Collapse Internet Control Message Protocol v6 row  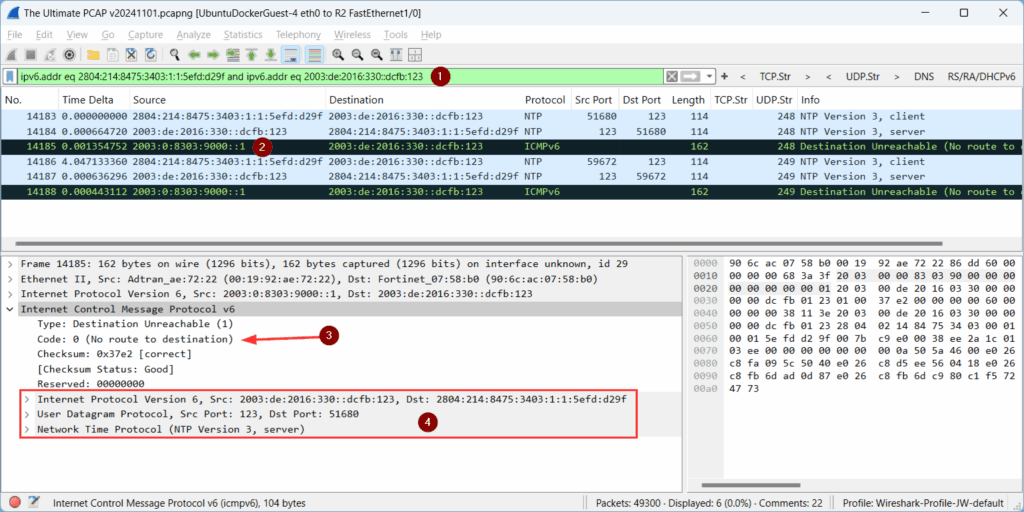pyautogui.click(x=10, y=309)
